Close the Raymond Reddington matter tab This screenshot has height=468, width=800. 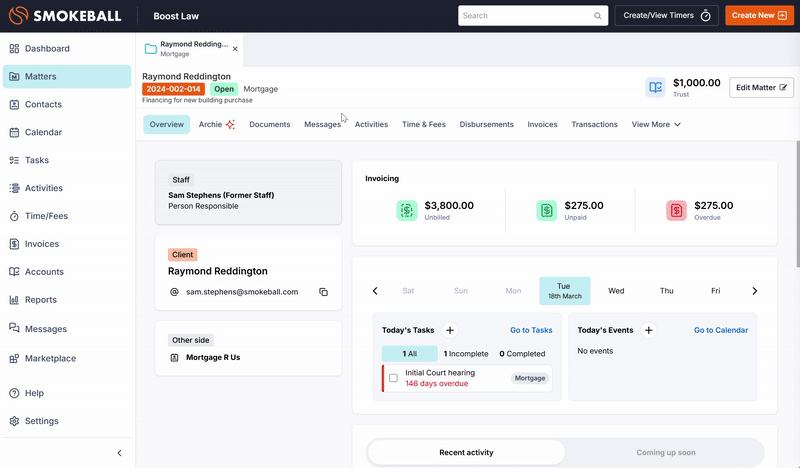235,49
